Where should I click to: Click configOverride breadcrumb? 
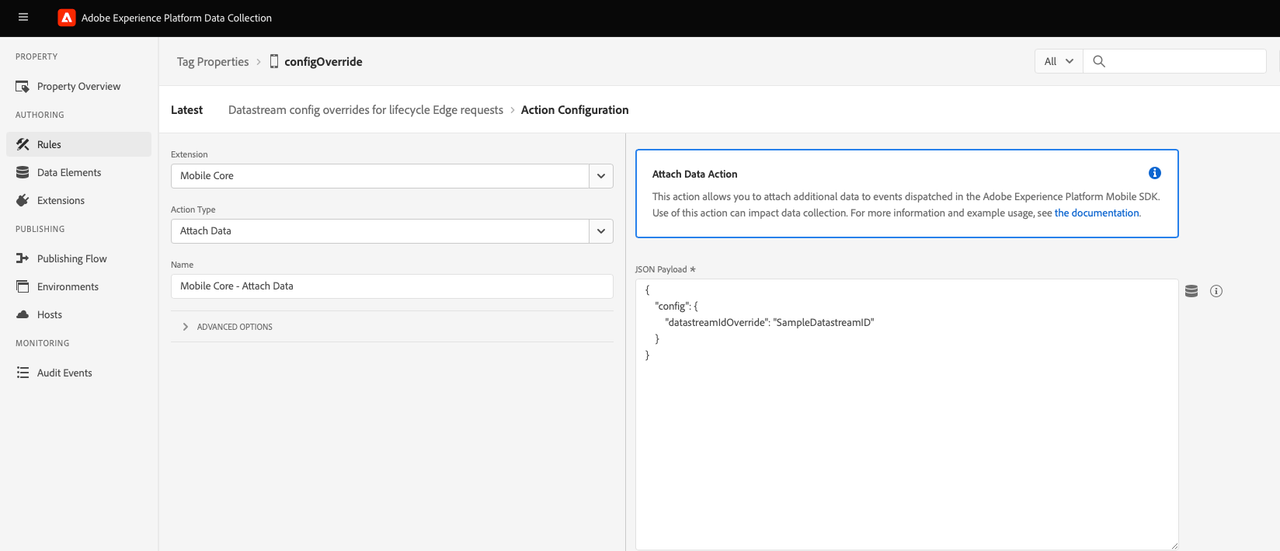323,62
